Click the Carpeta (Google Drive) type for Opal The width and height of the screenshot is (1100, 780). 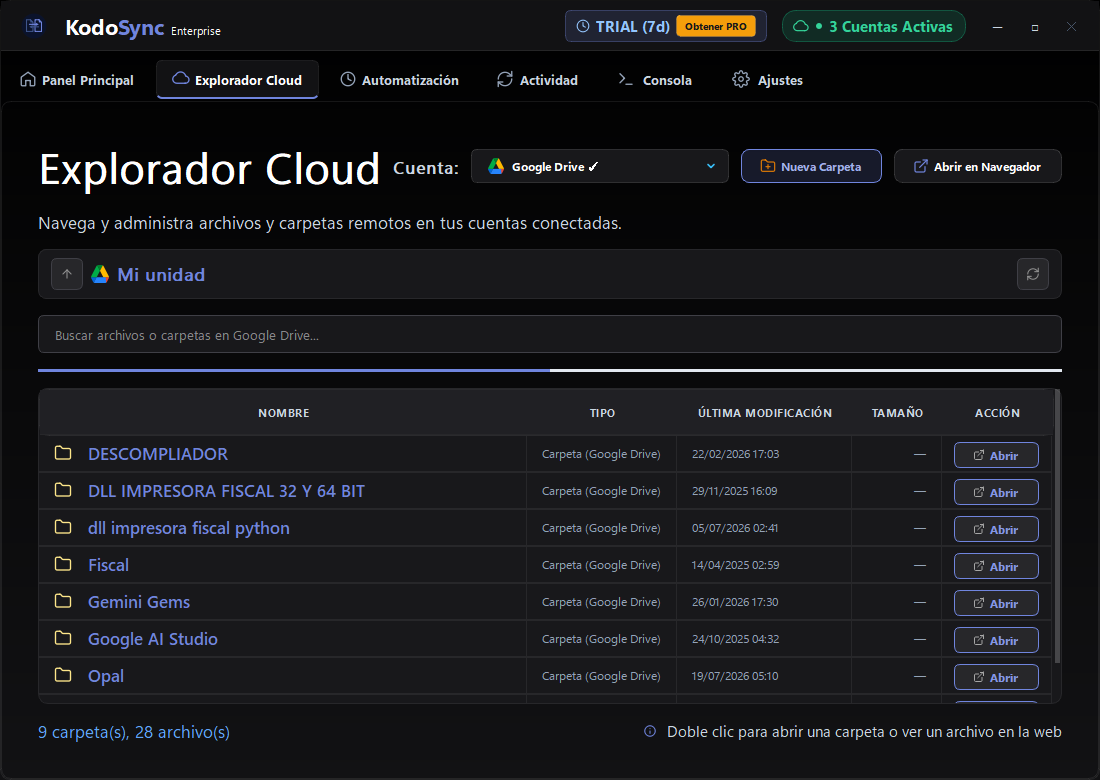coord(601,676)
